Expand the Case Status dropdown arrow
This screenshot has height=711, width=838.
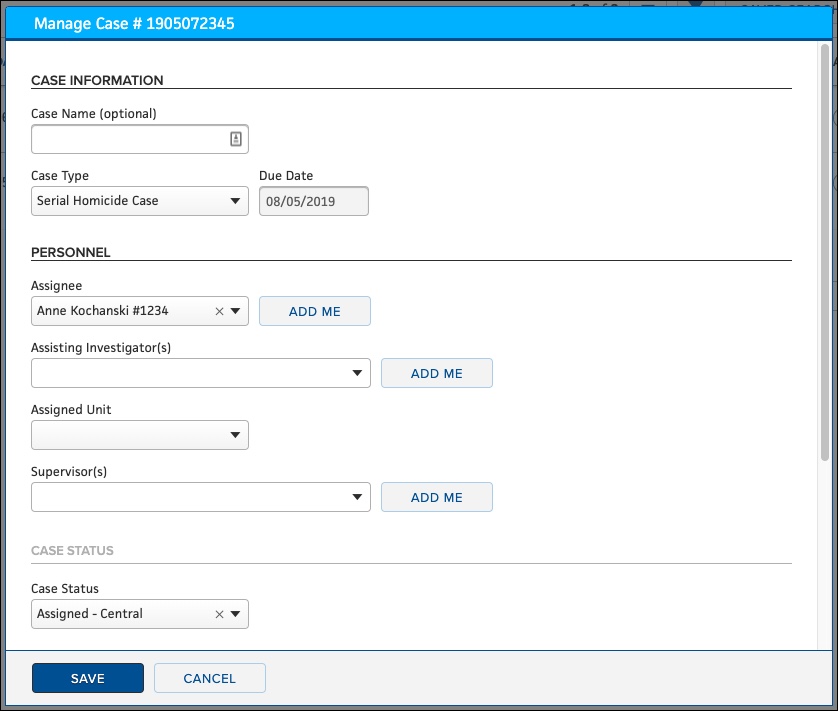[x=236, y=614]
